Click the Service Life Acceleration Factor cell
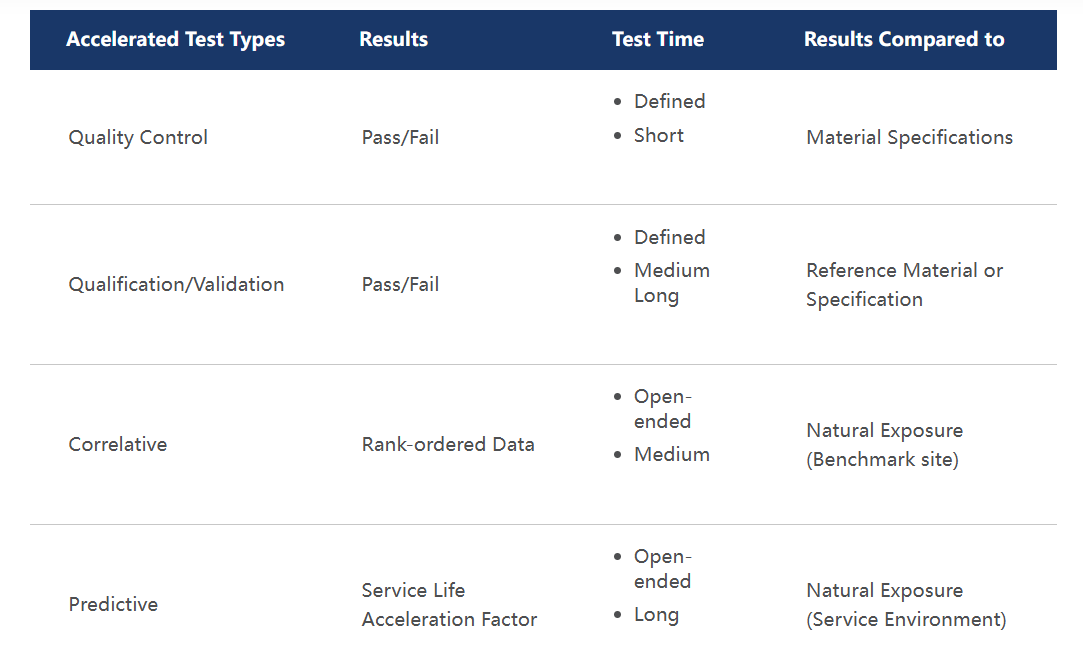This screenshot has width=1083, height=669. pos(450,605)
